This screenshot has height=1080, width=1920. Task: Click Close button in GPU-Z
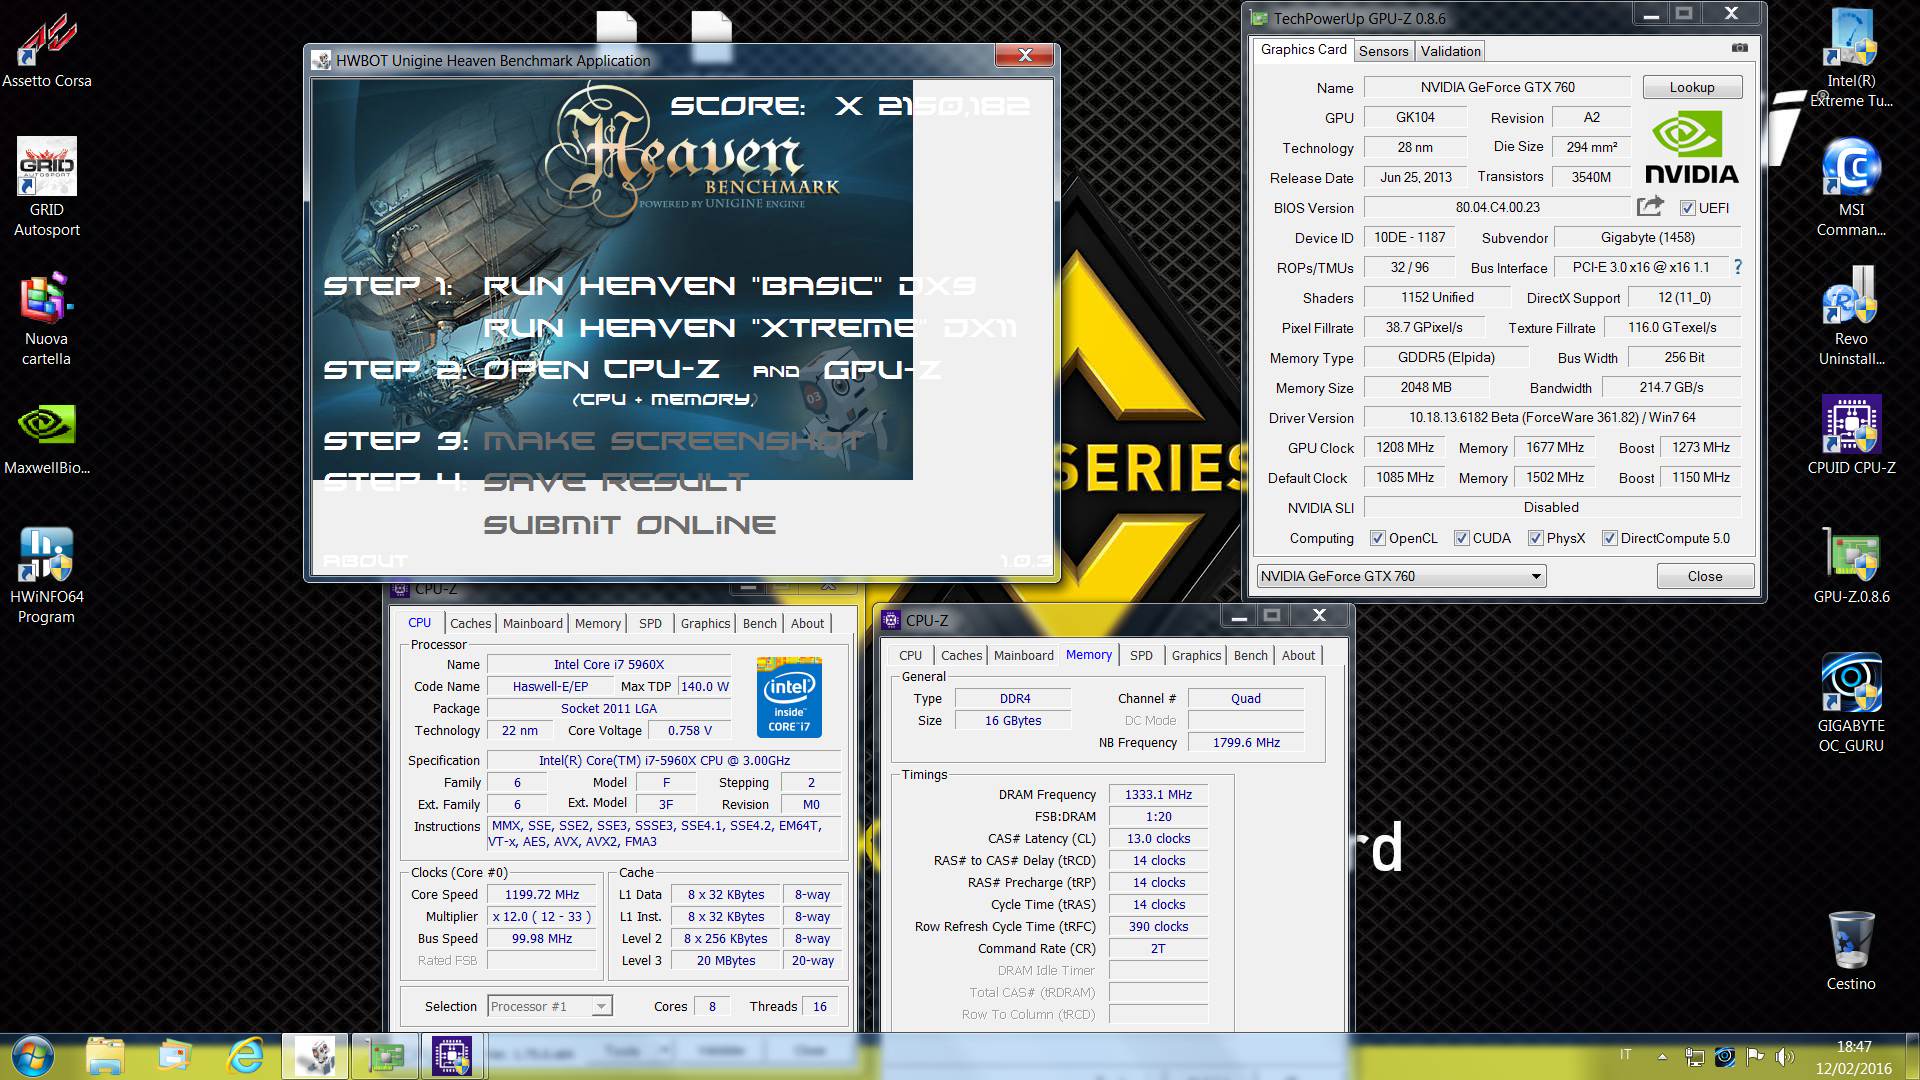pyautogui.click(x=1705, y=576)
